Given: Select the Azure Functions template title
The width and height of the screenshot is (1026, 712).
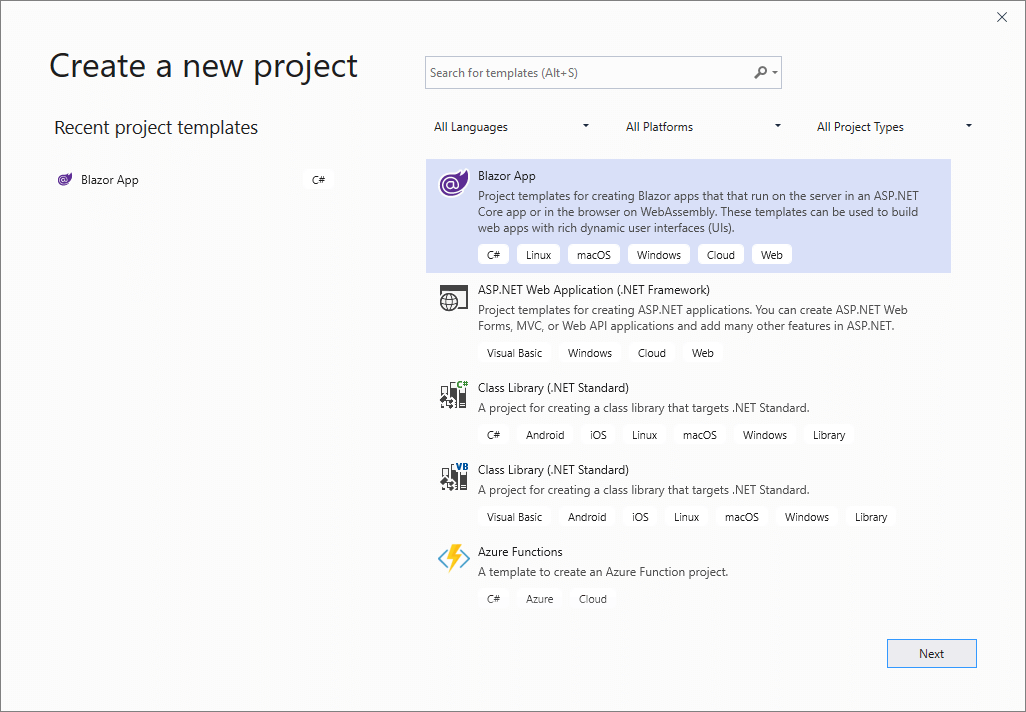Looking at the screenshot, I should [x=520, y=552].
